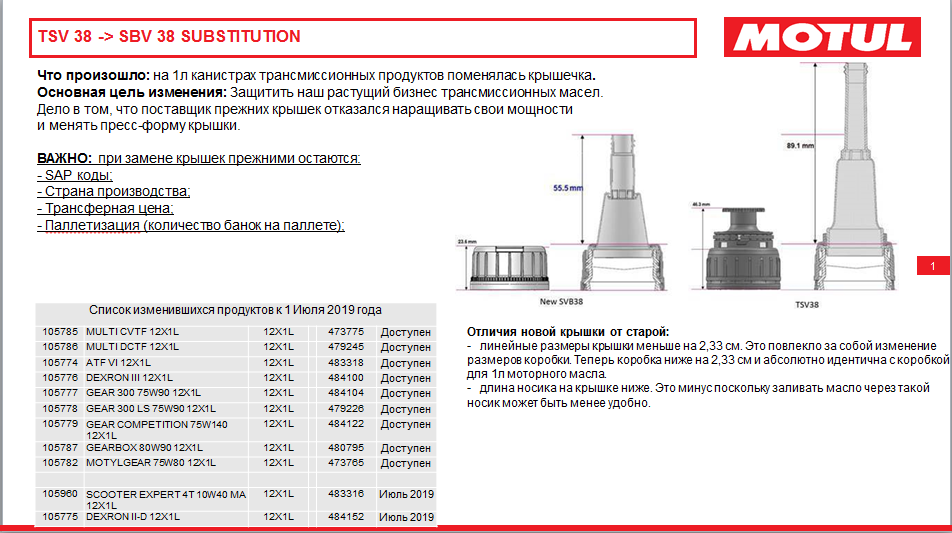952x533 pixels.
Task: Click the MOTUL logo
Action: 822,37
